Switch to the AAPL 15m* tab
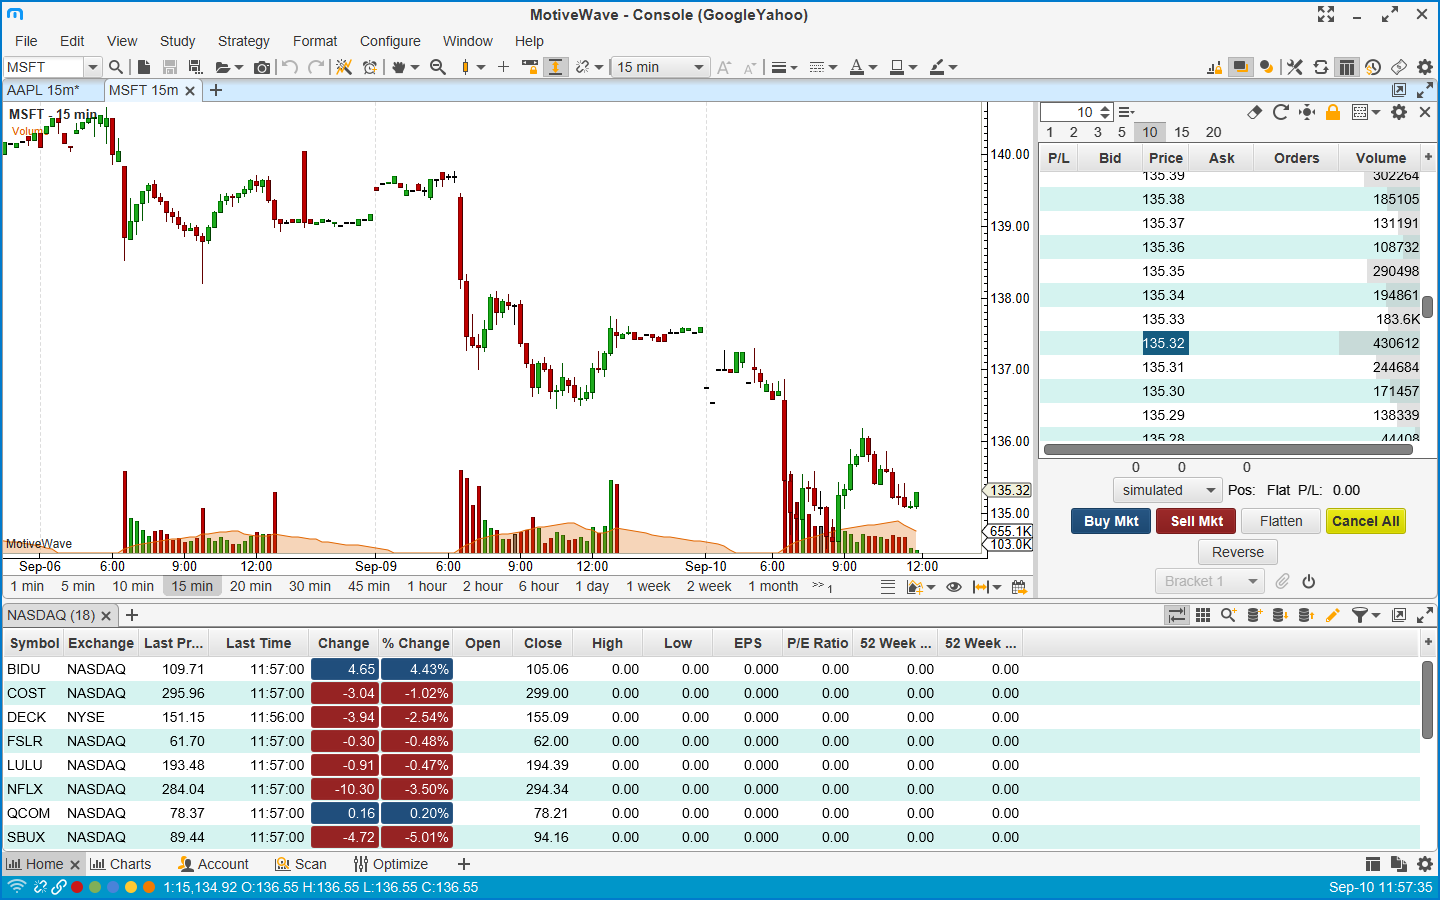 click(43, 90)
